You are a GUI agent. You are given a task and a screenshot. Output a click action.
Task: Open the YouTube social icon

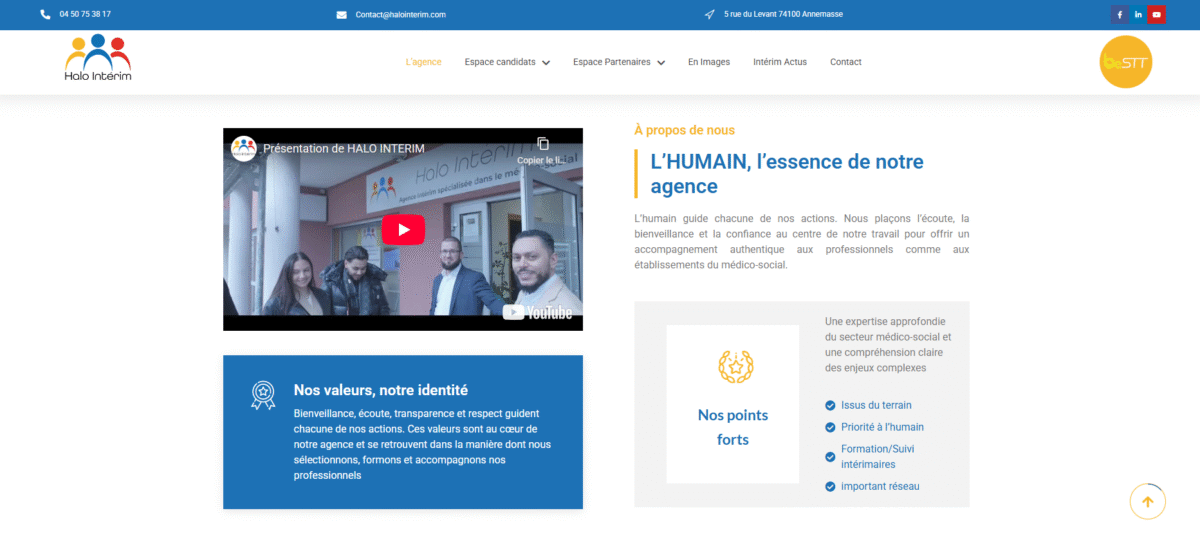tap(1157, 15)
